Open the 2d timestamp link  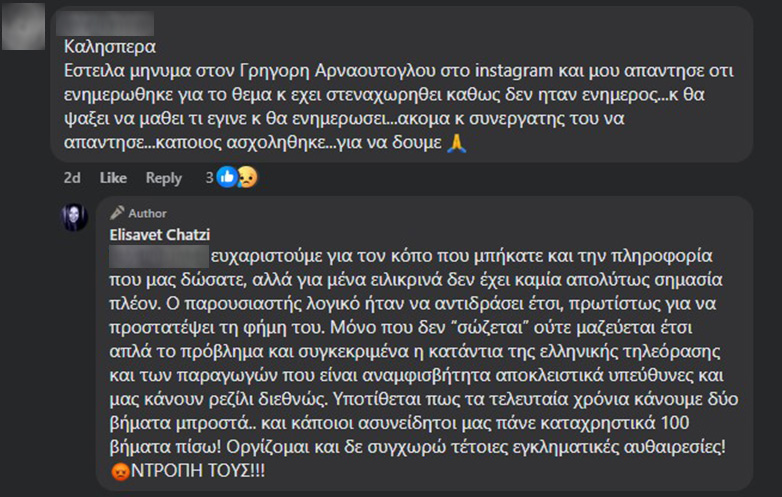[x=72, y=178]
